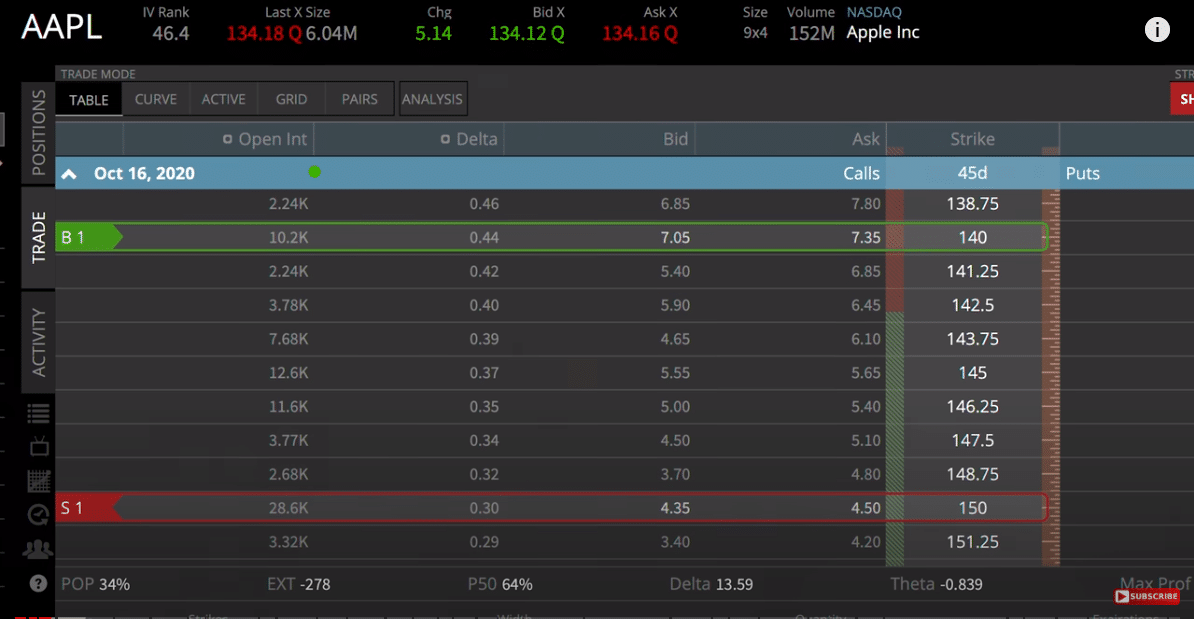Open the watchlist list icon in sidebar

[38, 413]
